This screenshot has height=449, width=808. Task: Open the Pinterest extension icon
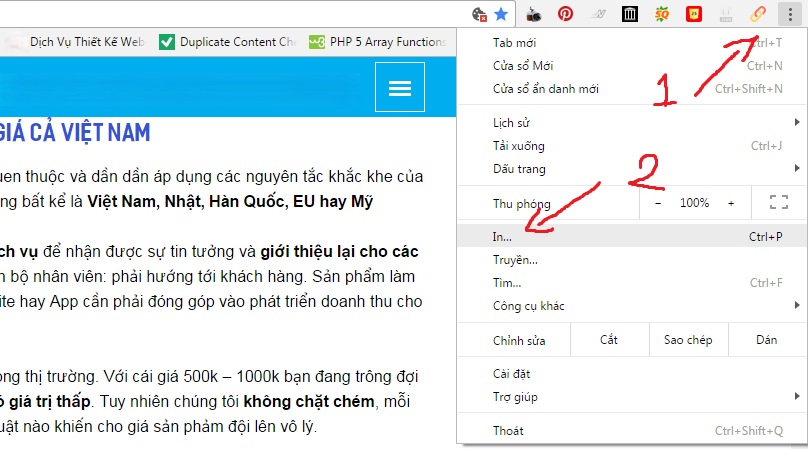click(565, 14)
